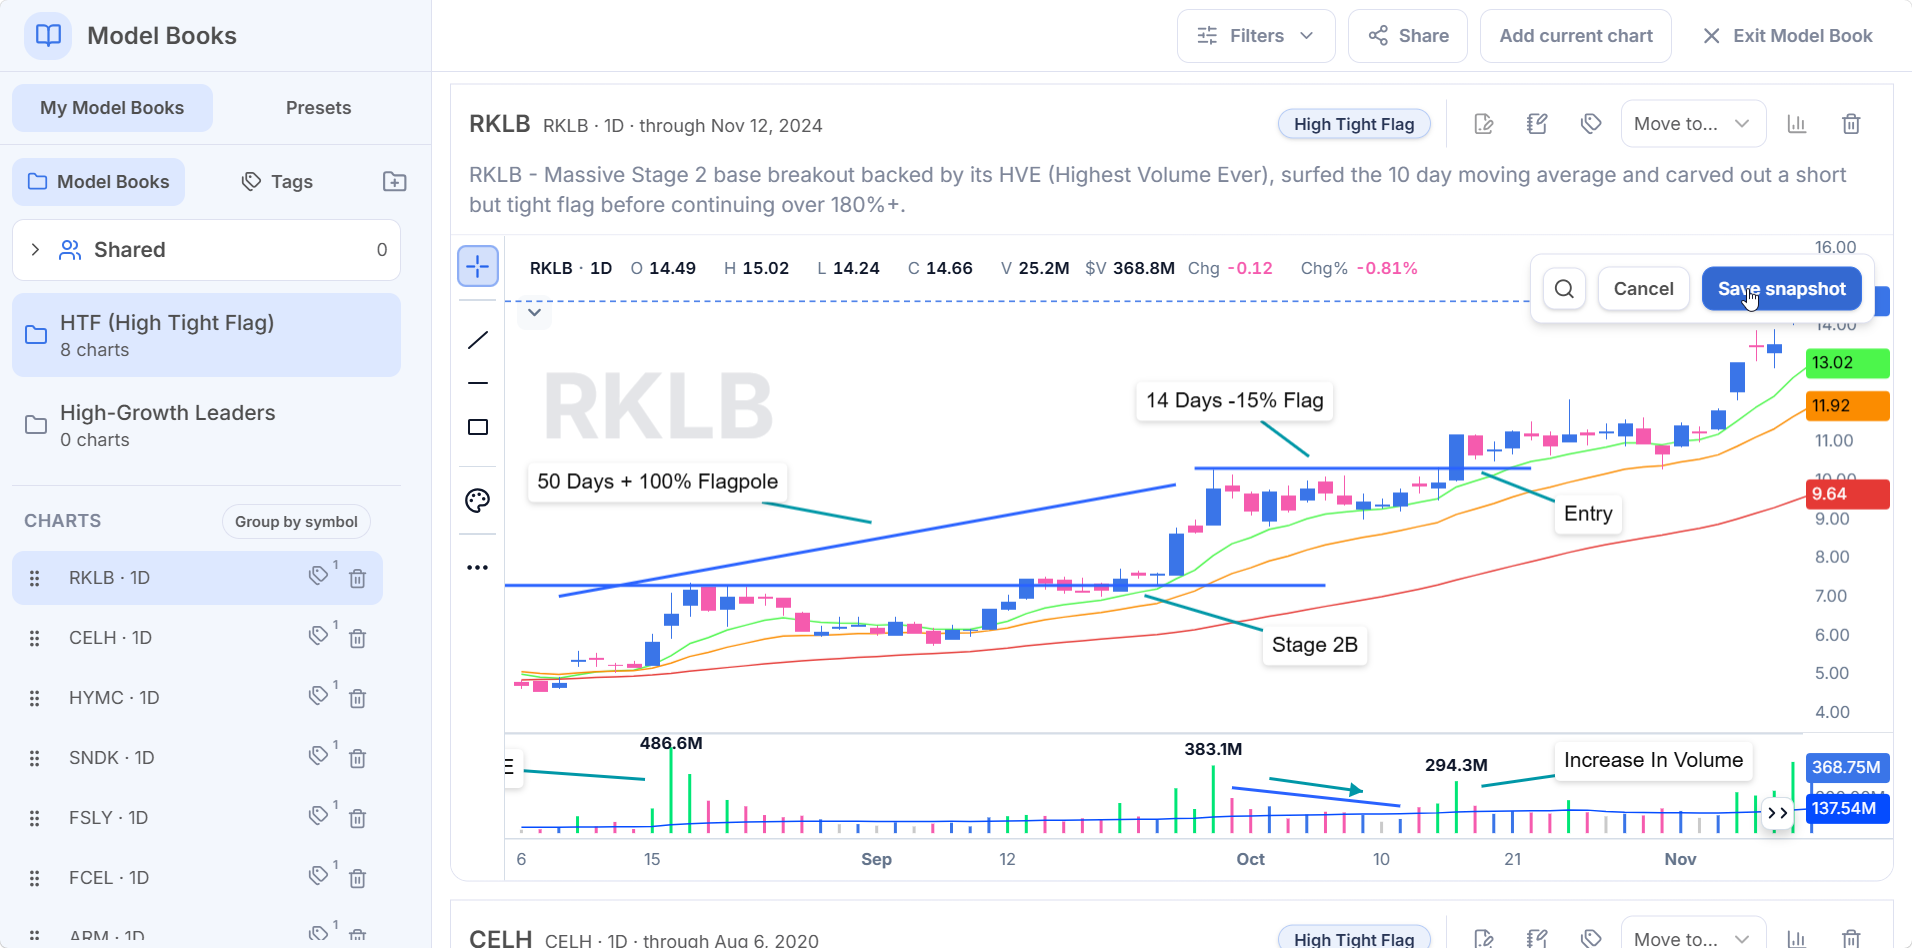Viewport: 1912px width, 948px height.
Task: Open more drawing tools ellipsis
Action: [478, 567]
